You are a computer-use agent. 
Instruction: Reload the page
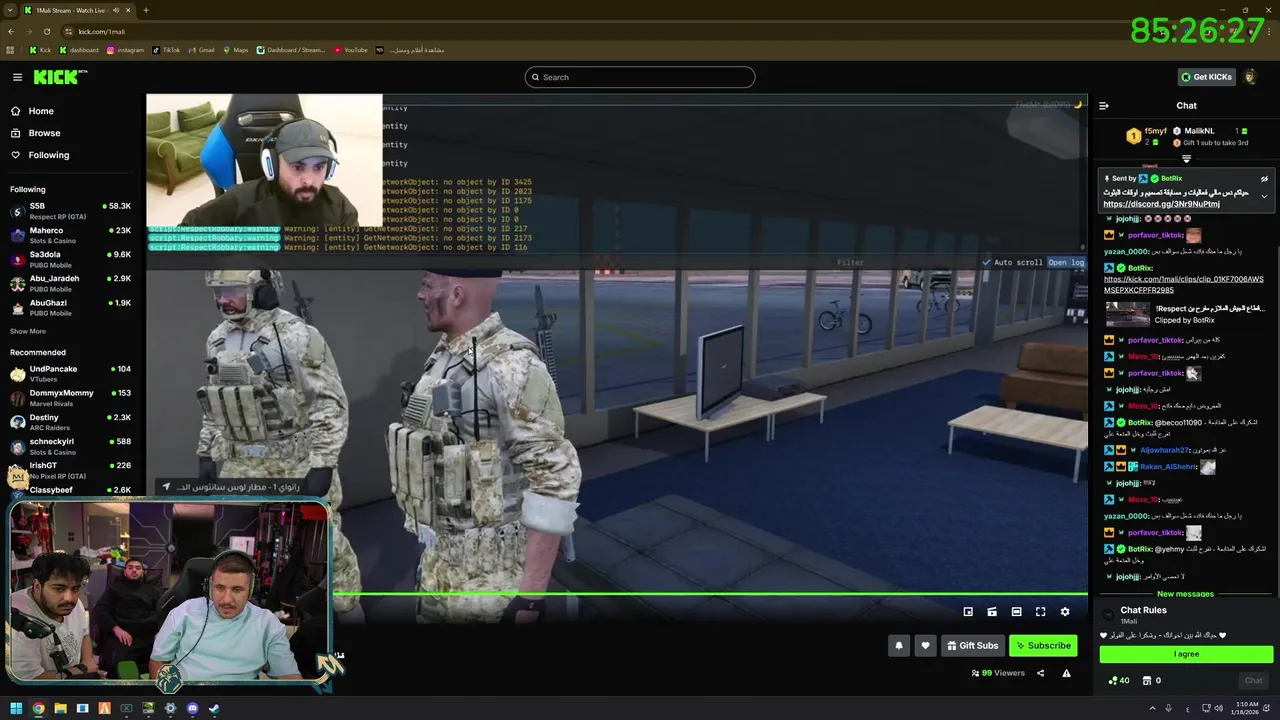pos(48,31)
